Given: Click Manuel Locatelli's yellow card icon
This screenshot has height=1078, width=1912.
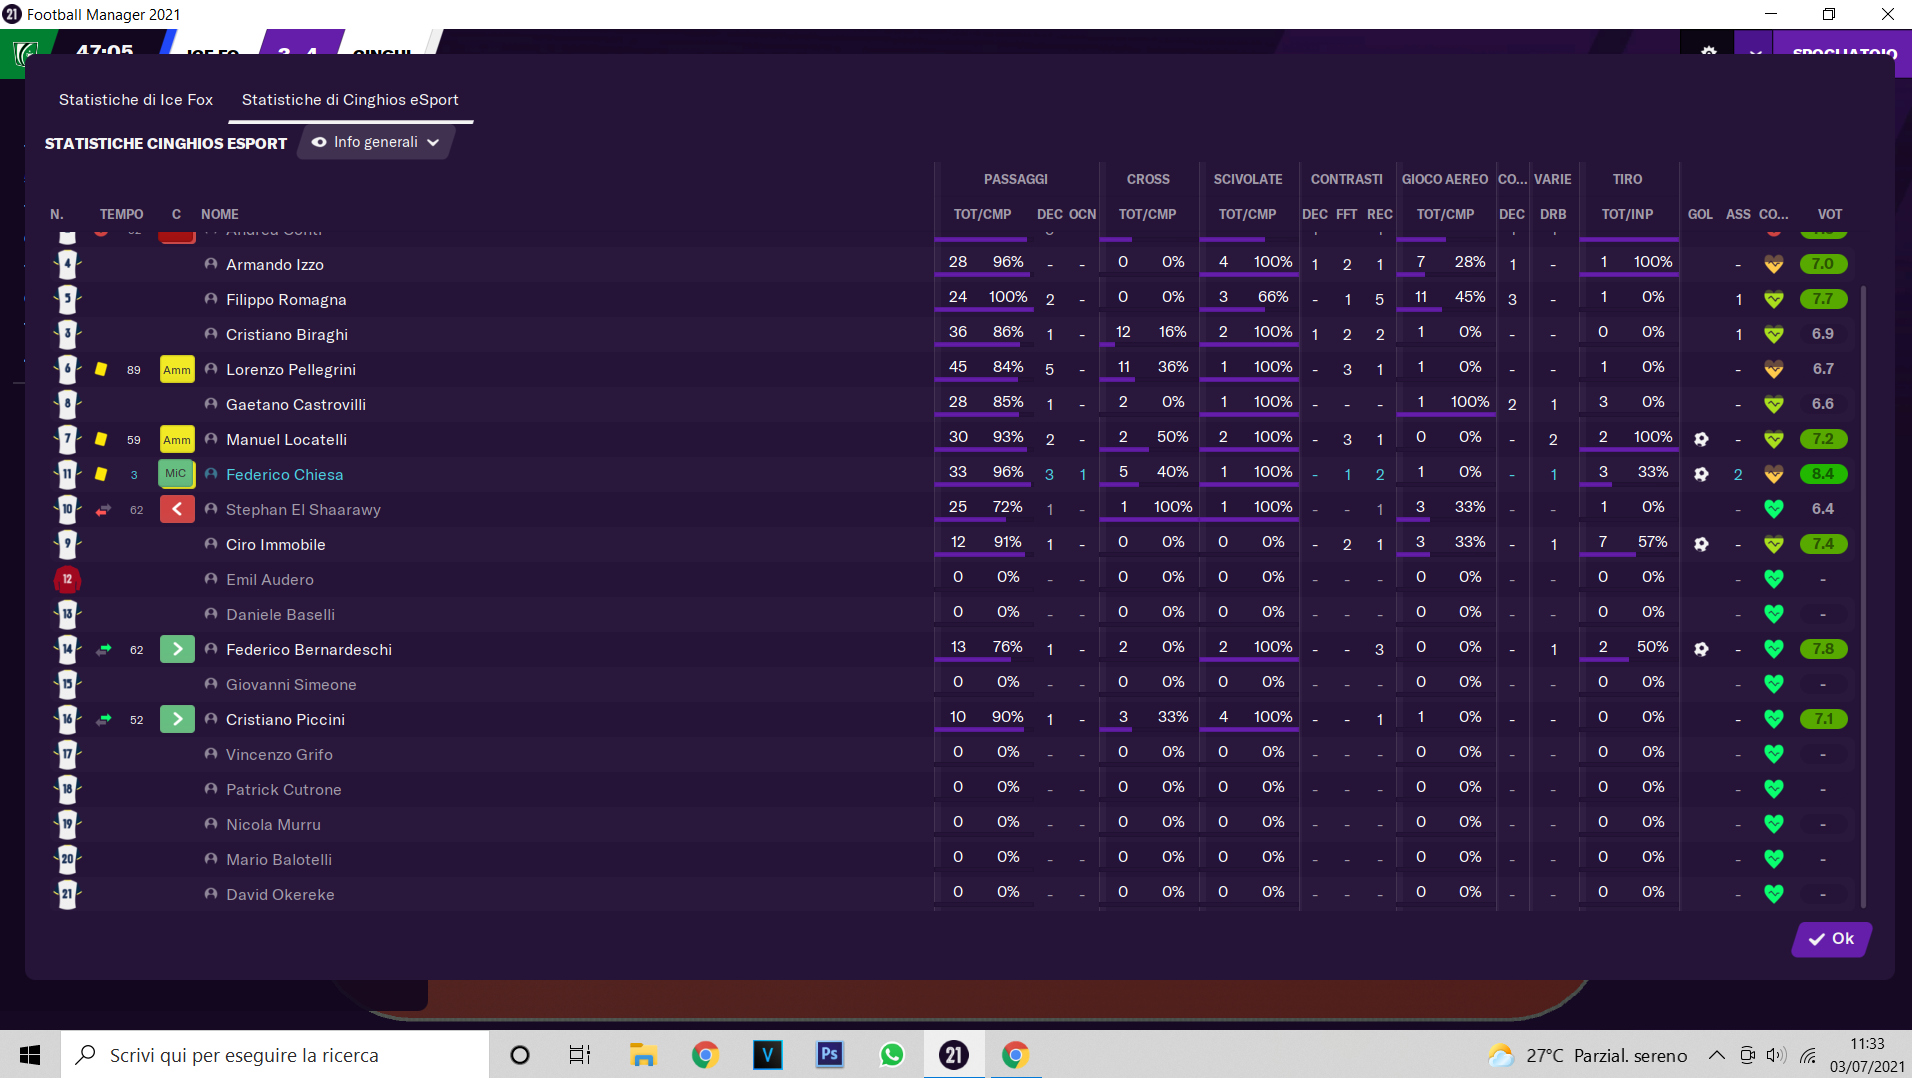Looking at the screenshot, I should 101,439.
